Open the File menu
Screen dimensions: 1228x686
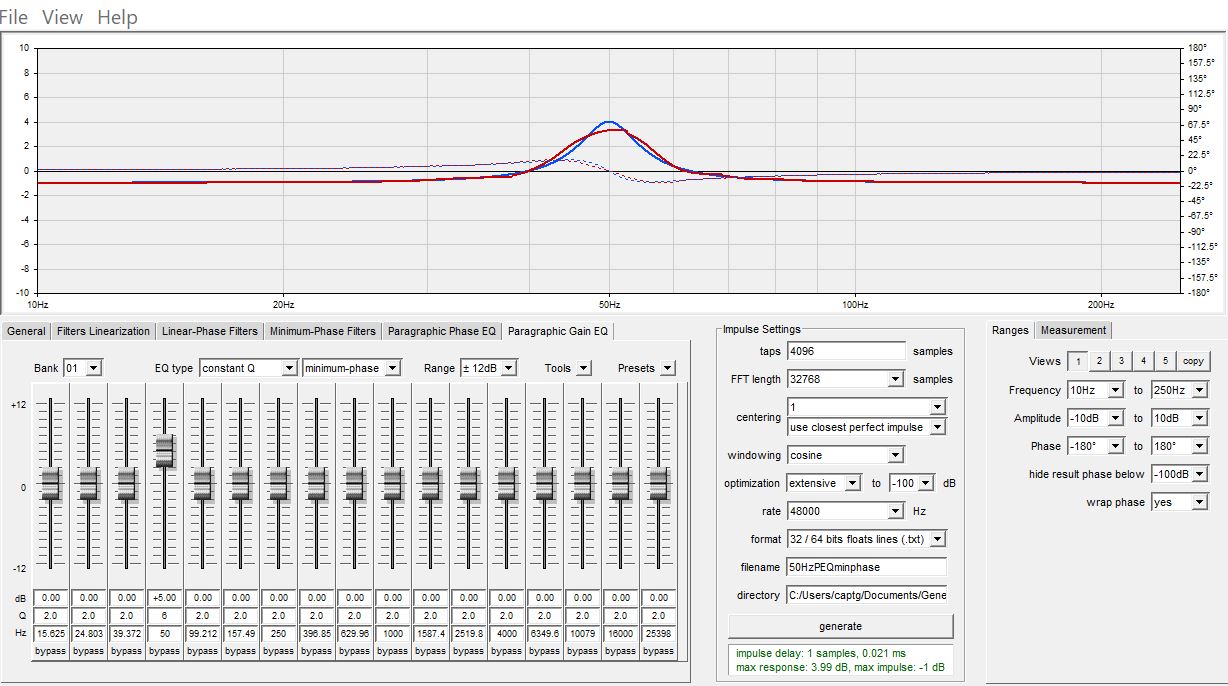pyautogui.click(x=14, y=17)
